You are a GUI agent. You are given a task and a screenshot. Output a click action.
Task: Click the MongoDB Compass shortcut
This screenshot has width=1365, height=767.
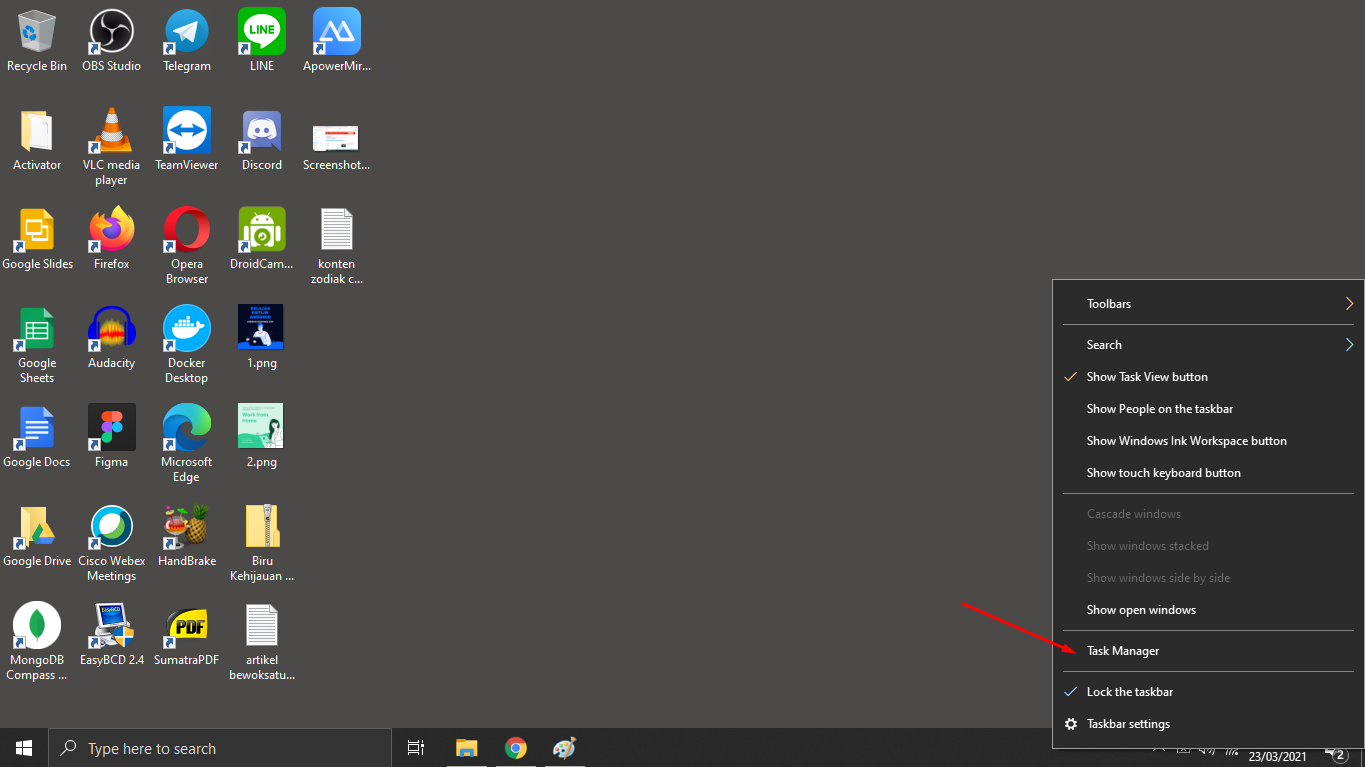[x=37, y=641]
